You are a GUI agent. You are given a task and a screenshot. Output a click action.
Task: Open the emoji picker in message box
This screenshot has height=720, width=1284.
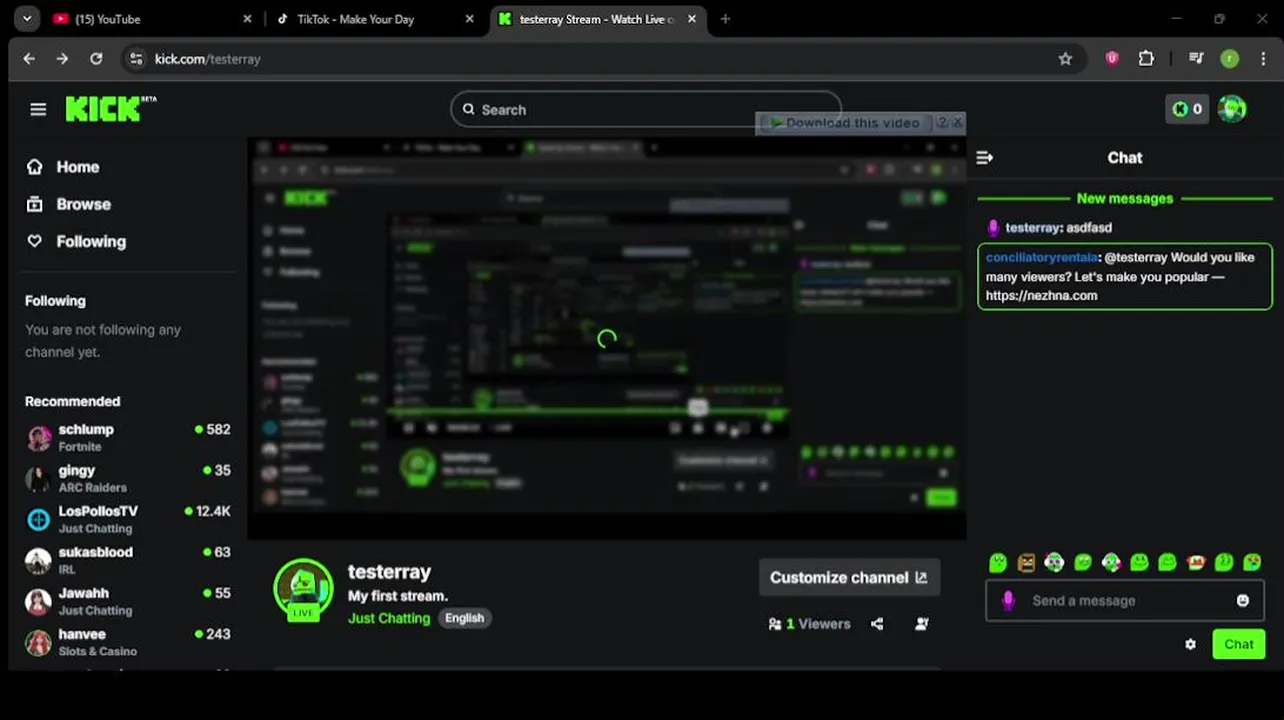(1243, 601)
